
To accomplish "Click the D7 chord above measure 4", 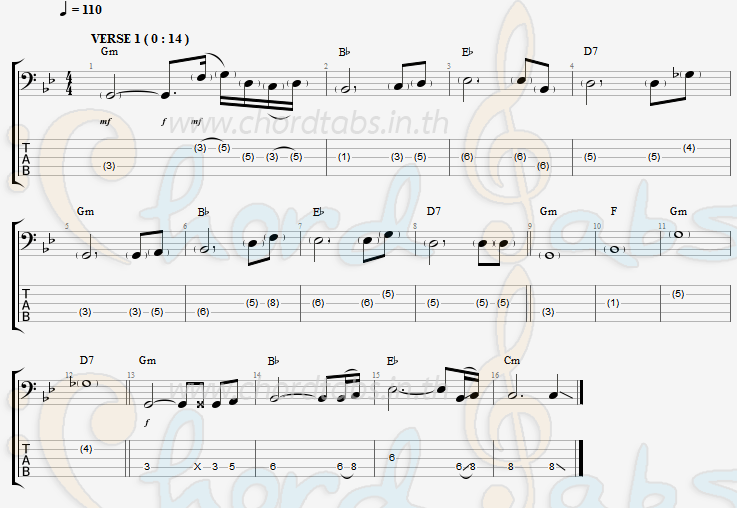I will point(590,51).
